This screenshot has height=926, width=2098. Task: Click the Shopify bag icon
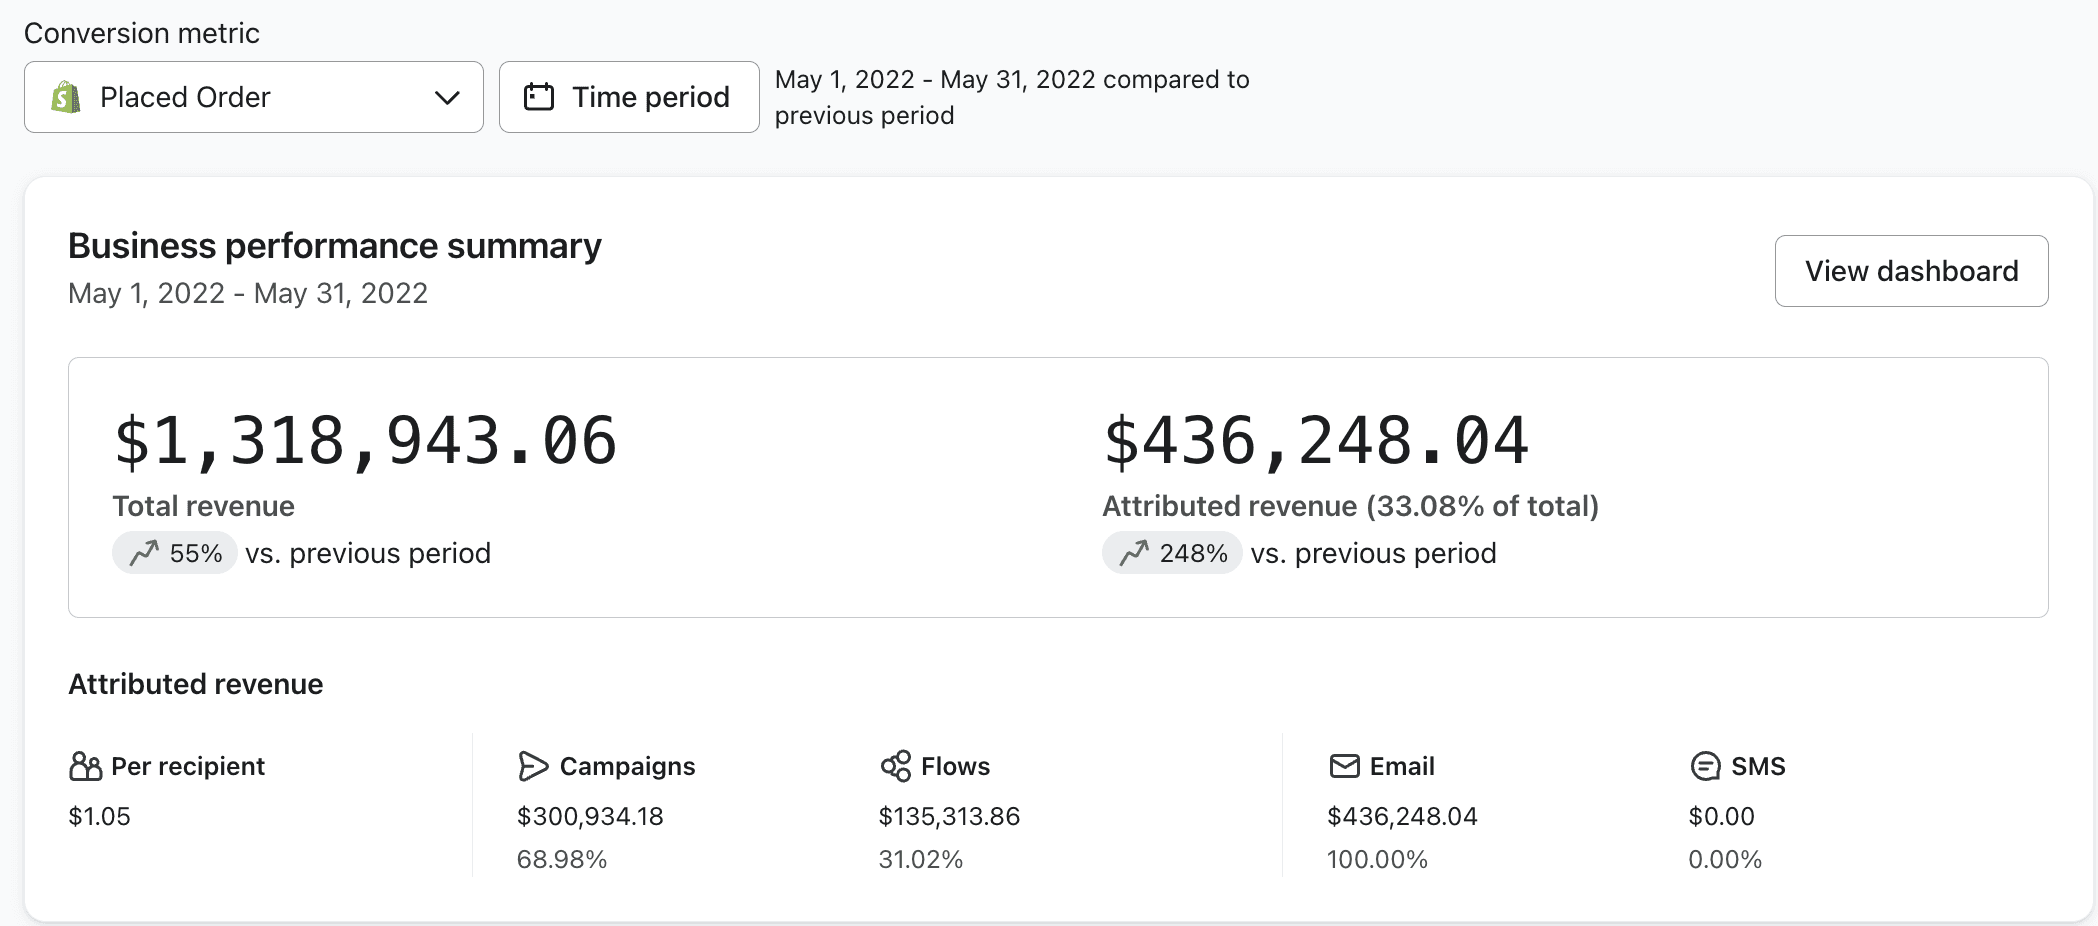click(66, 97)
